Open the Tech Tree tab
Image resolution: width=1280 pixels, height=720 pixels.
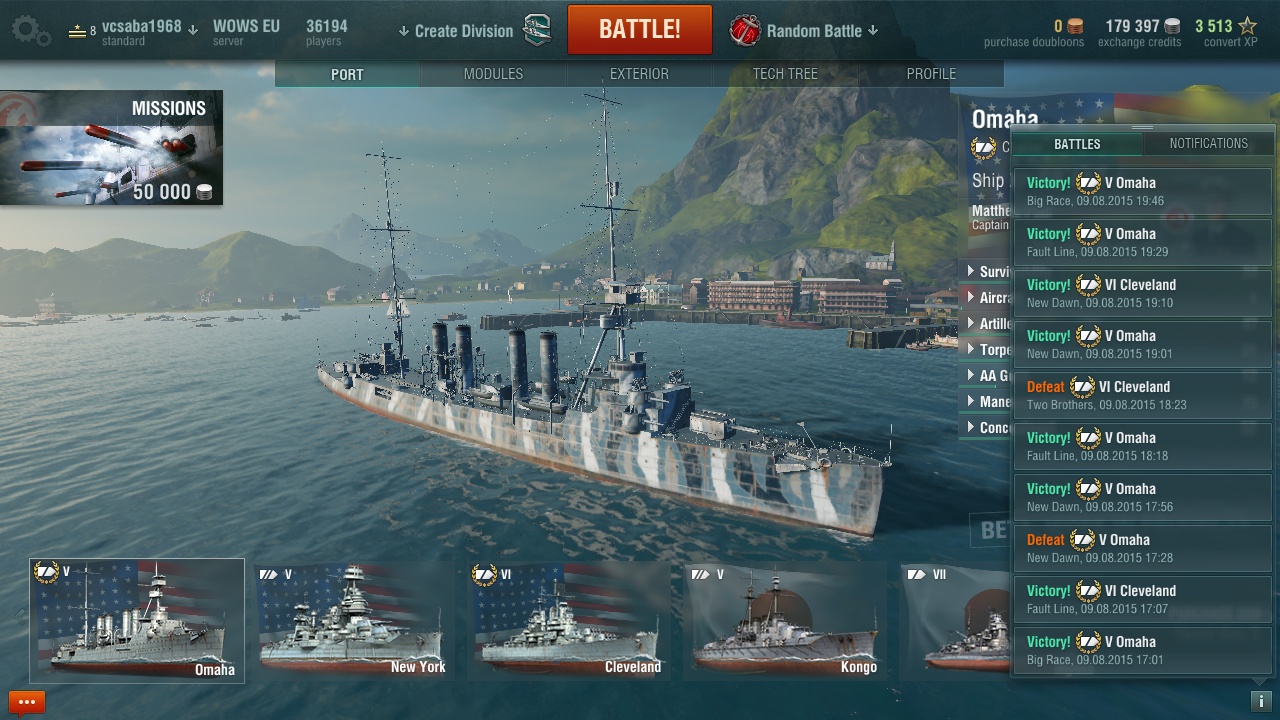pyautogui.click(x=785, y=74)
